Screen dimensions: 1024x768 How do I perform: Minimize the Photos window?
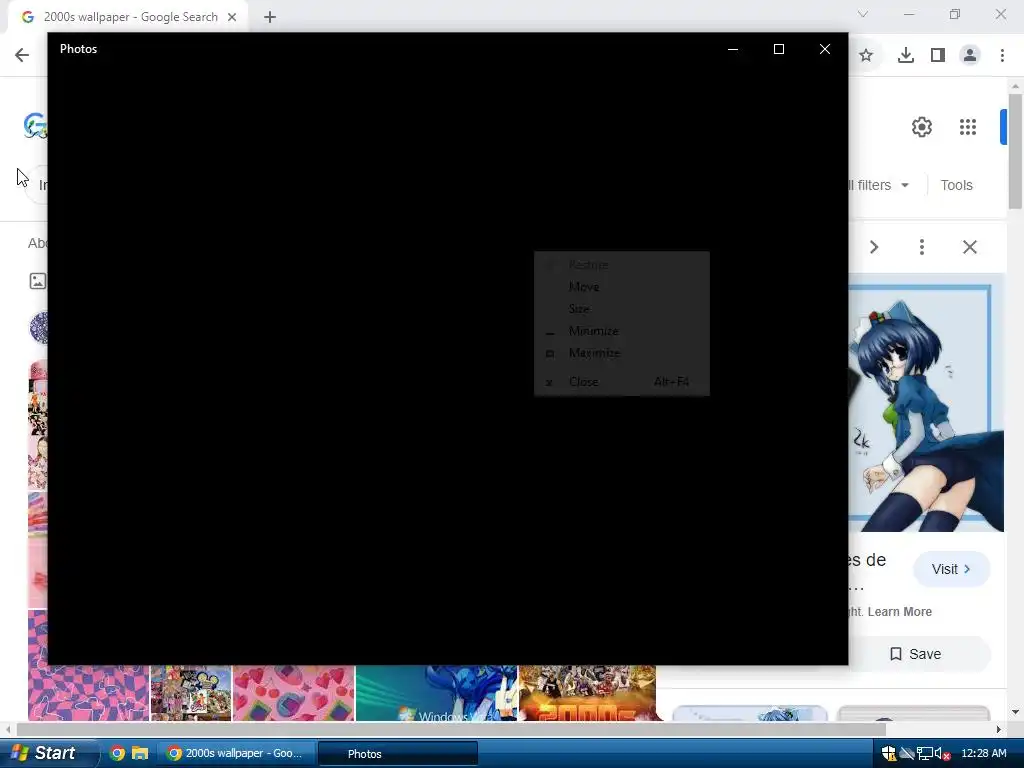733,49
